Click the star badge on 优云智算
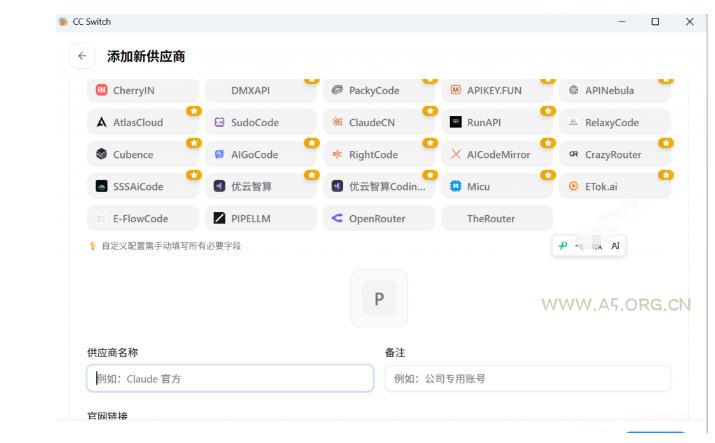 [x=312, y=175]
